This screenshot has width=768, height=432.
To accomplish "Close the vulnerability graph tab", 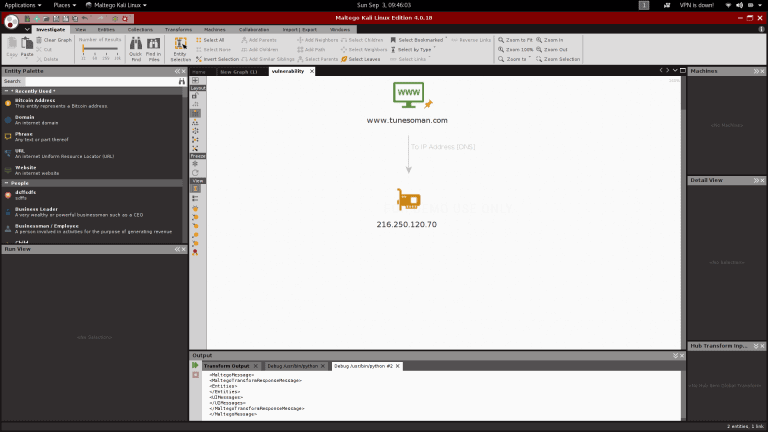I will [x=312, y=72].
